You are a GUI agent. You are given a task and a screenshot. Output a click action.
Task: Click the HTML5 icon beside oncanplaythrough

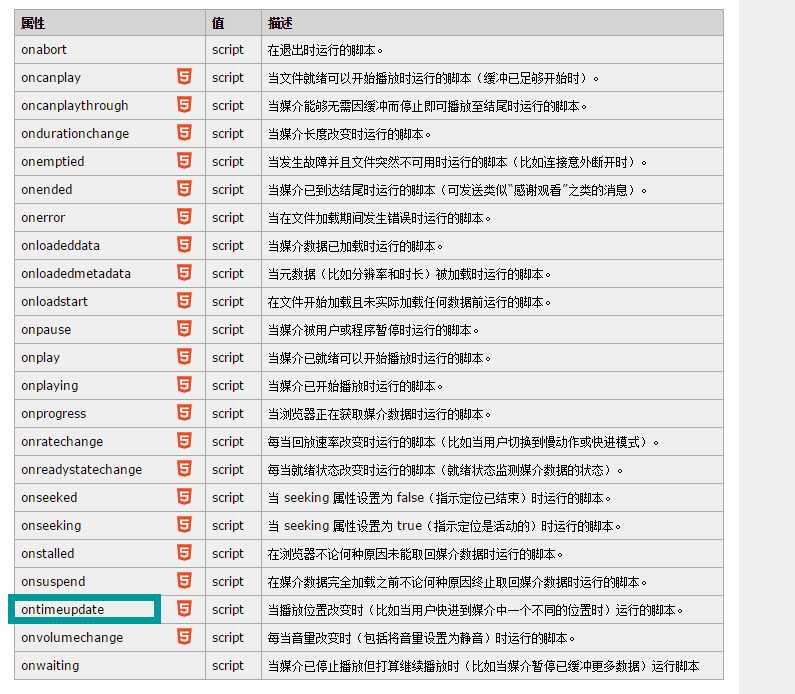pyautogui.click(x=185, y=105)
